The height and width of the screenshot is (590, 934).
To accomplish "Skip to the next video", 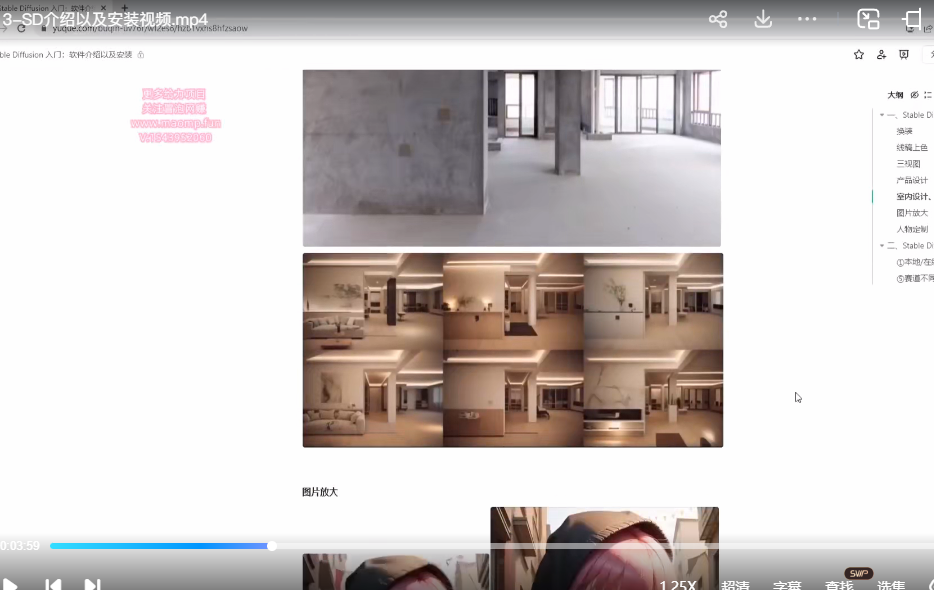I will click(92, 585).
